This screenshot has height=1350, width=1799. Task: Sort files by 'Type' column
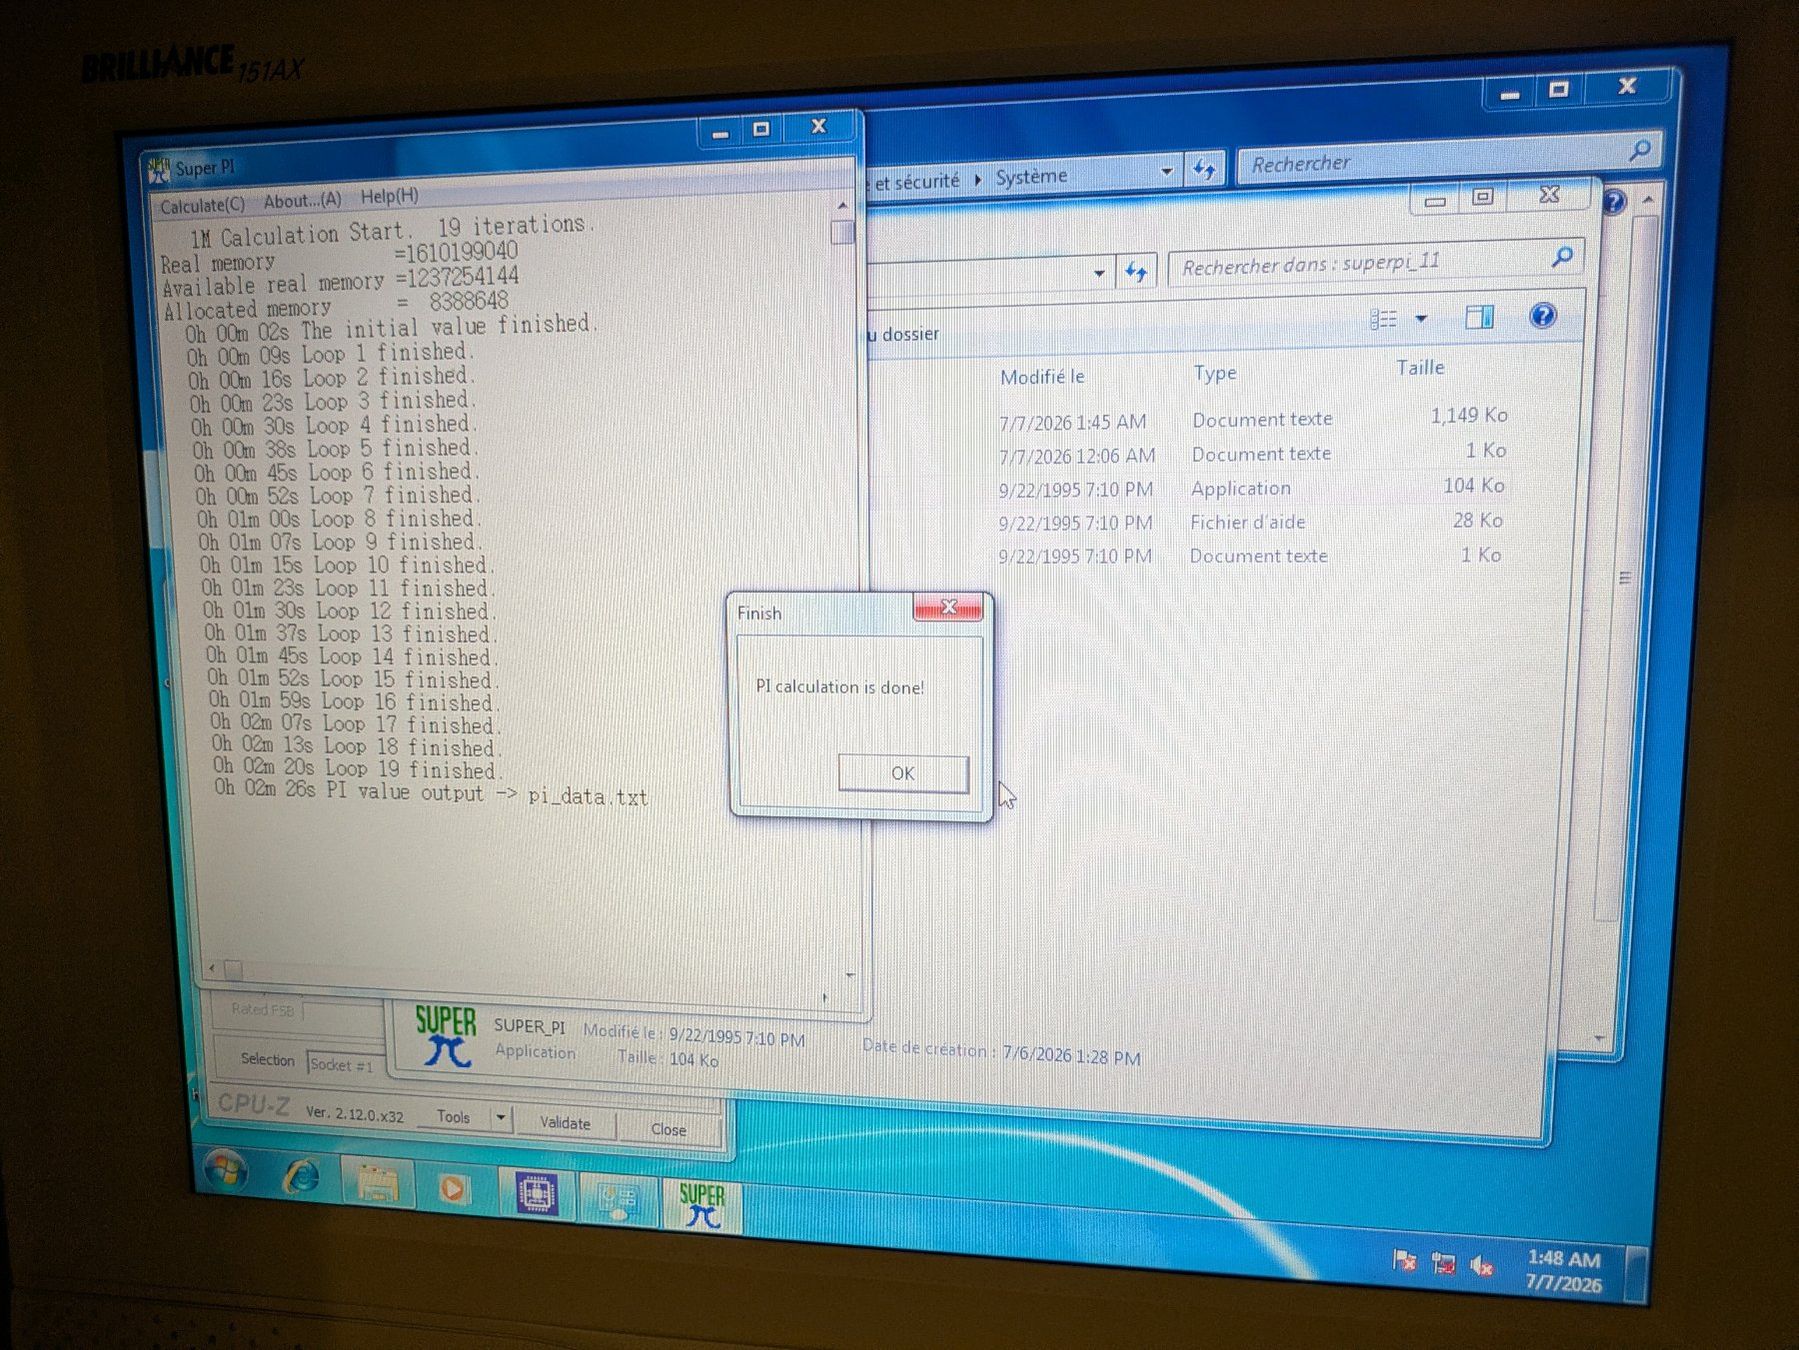pyautogui.click(x=1215, y=373)
